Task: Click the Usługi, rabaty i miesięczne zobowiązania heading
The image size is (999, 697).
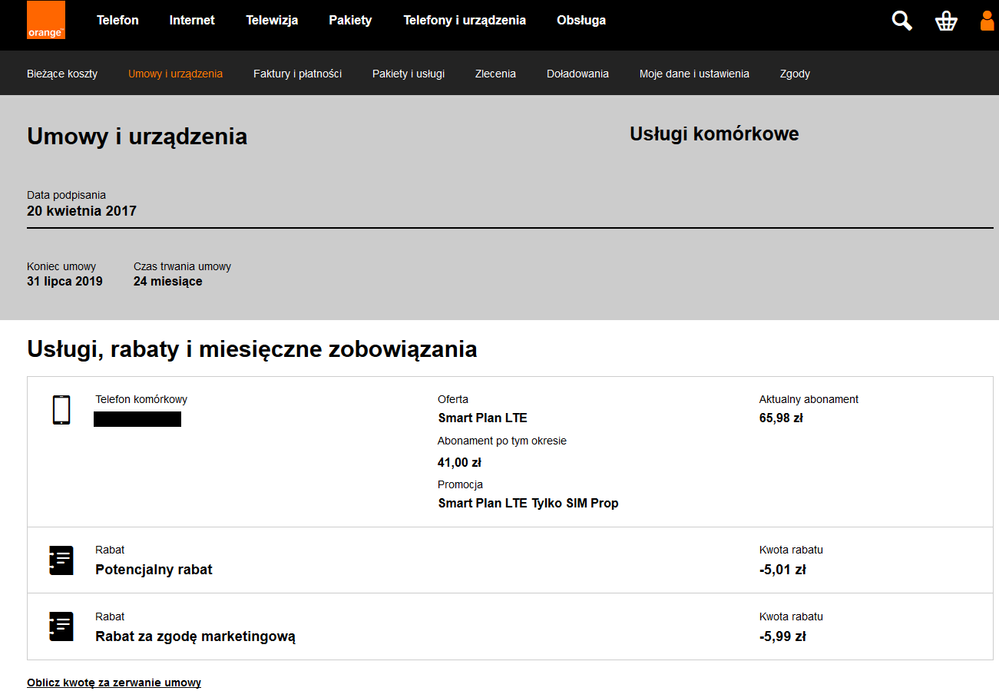Action: 252,349
